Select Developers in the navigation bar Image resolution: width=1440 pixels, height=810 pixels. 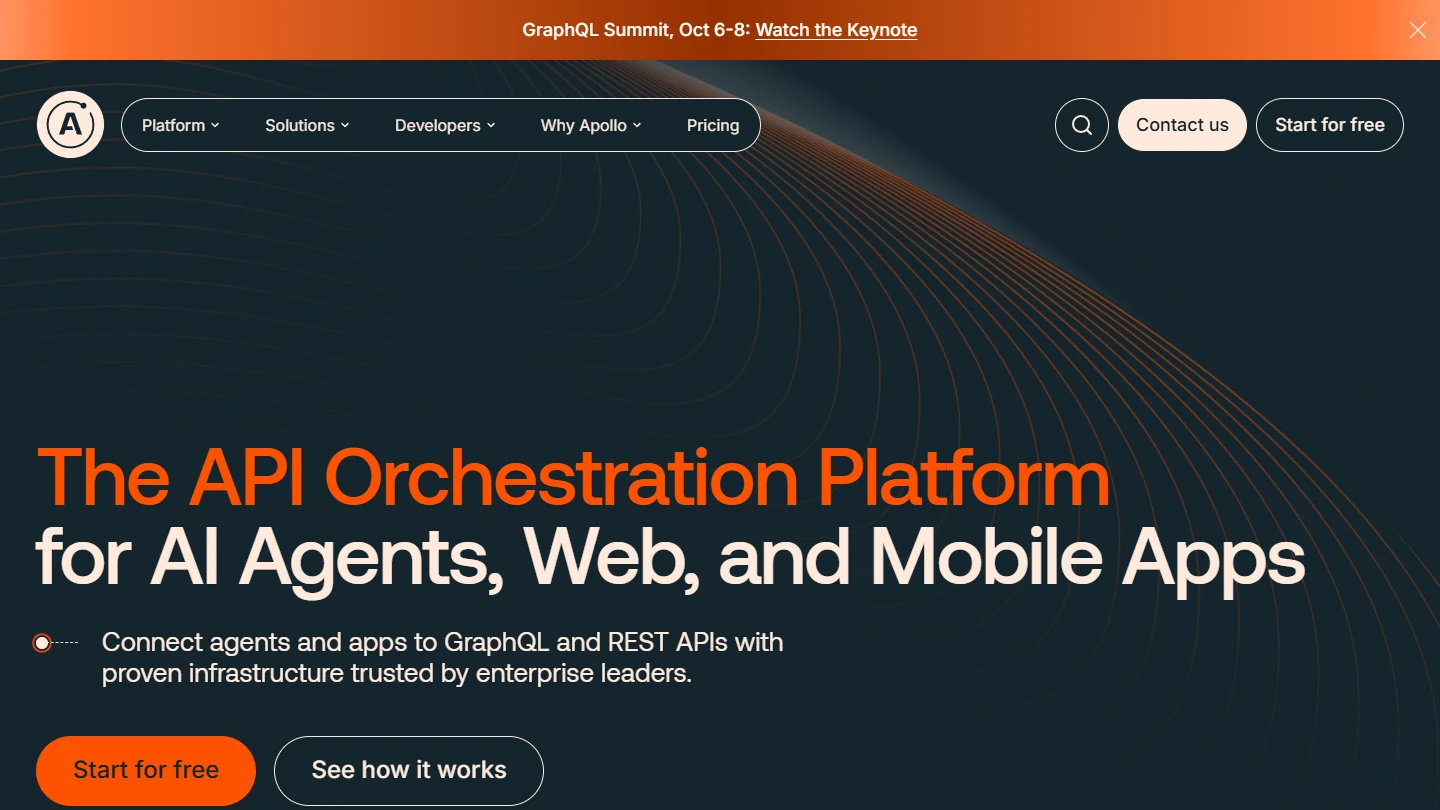pos(437,125)
